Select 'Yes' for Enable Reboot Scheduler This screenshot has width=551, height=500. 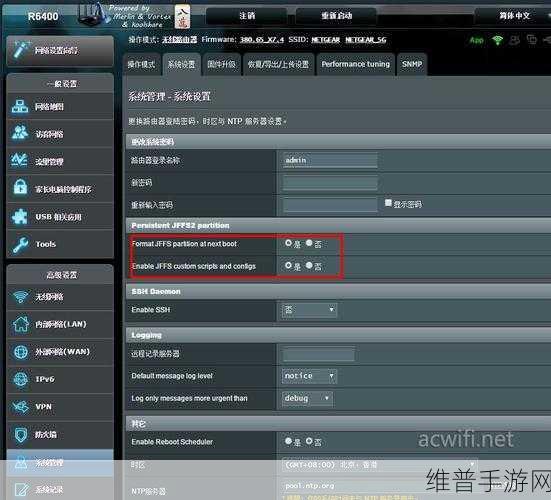pos(289,441)
